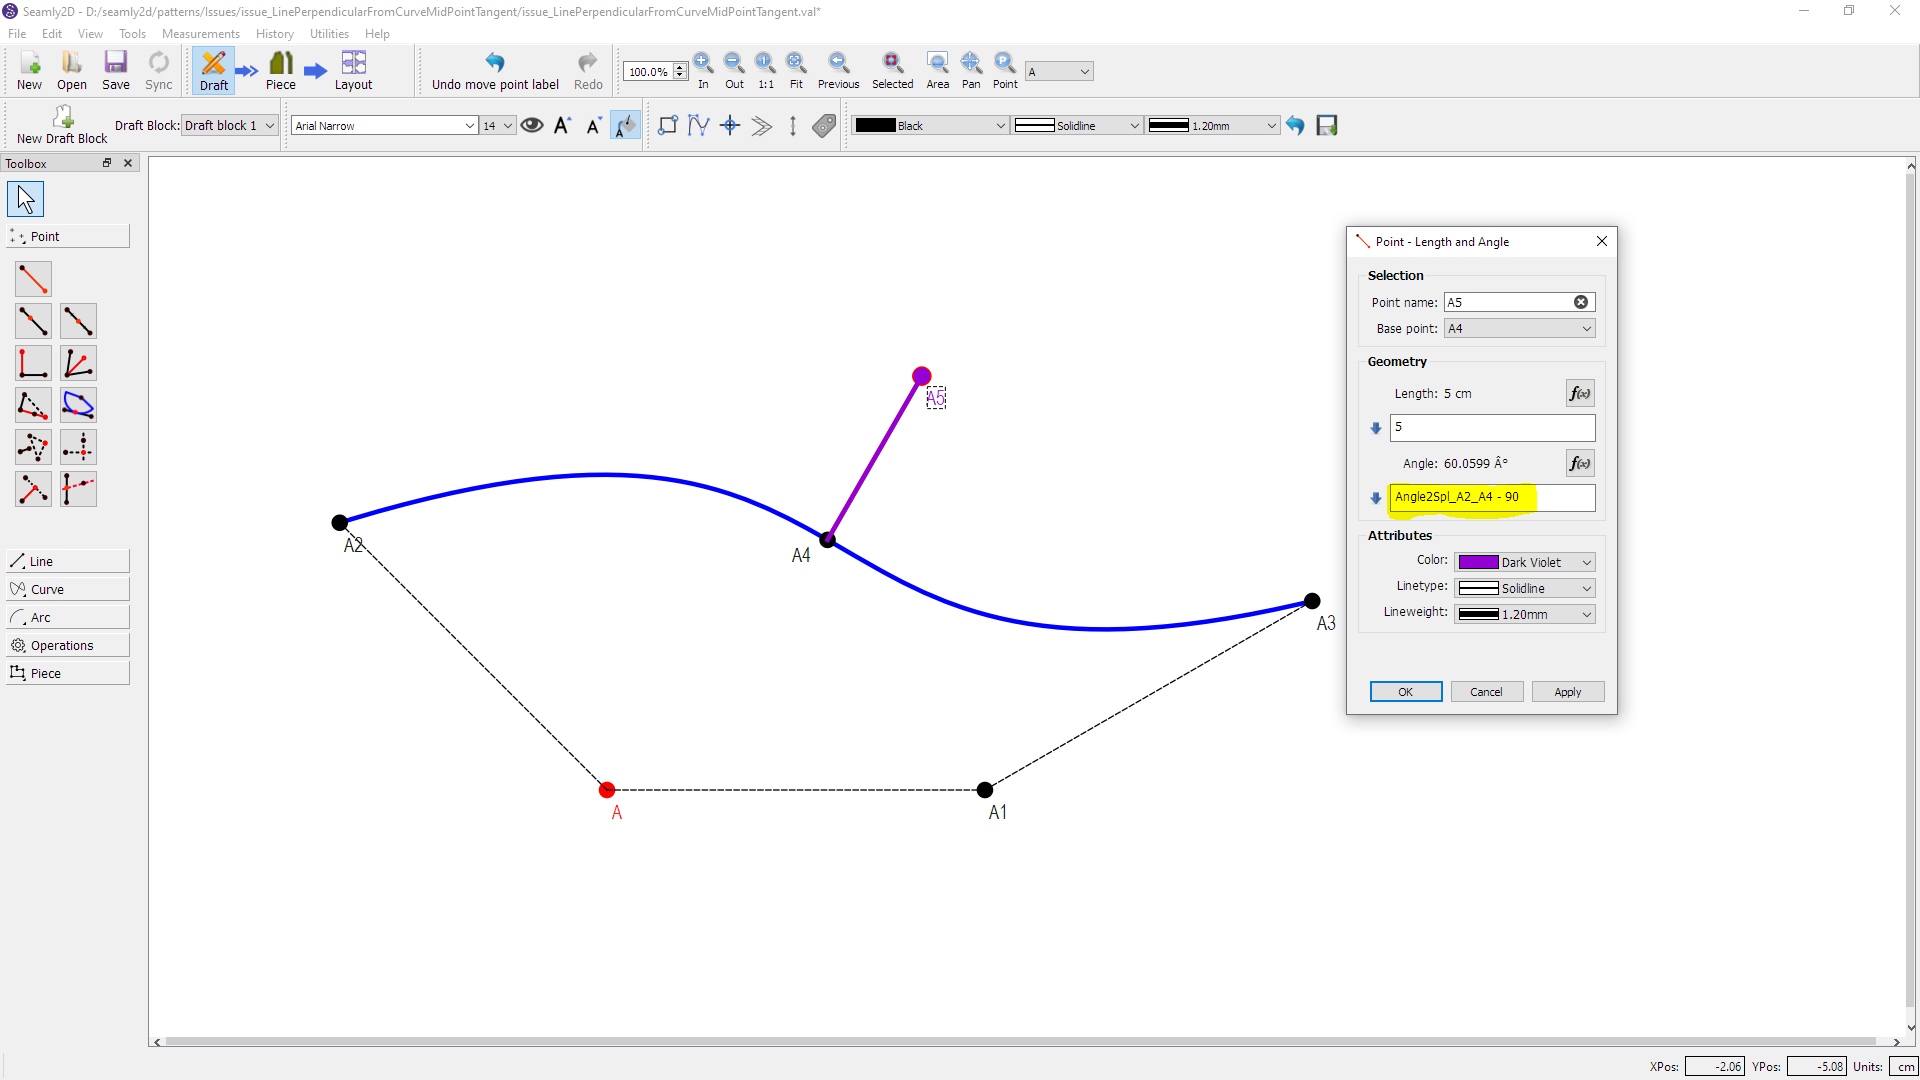
Task: Select the bisector point tool
Action: click(78, 363)
